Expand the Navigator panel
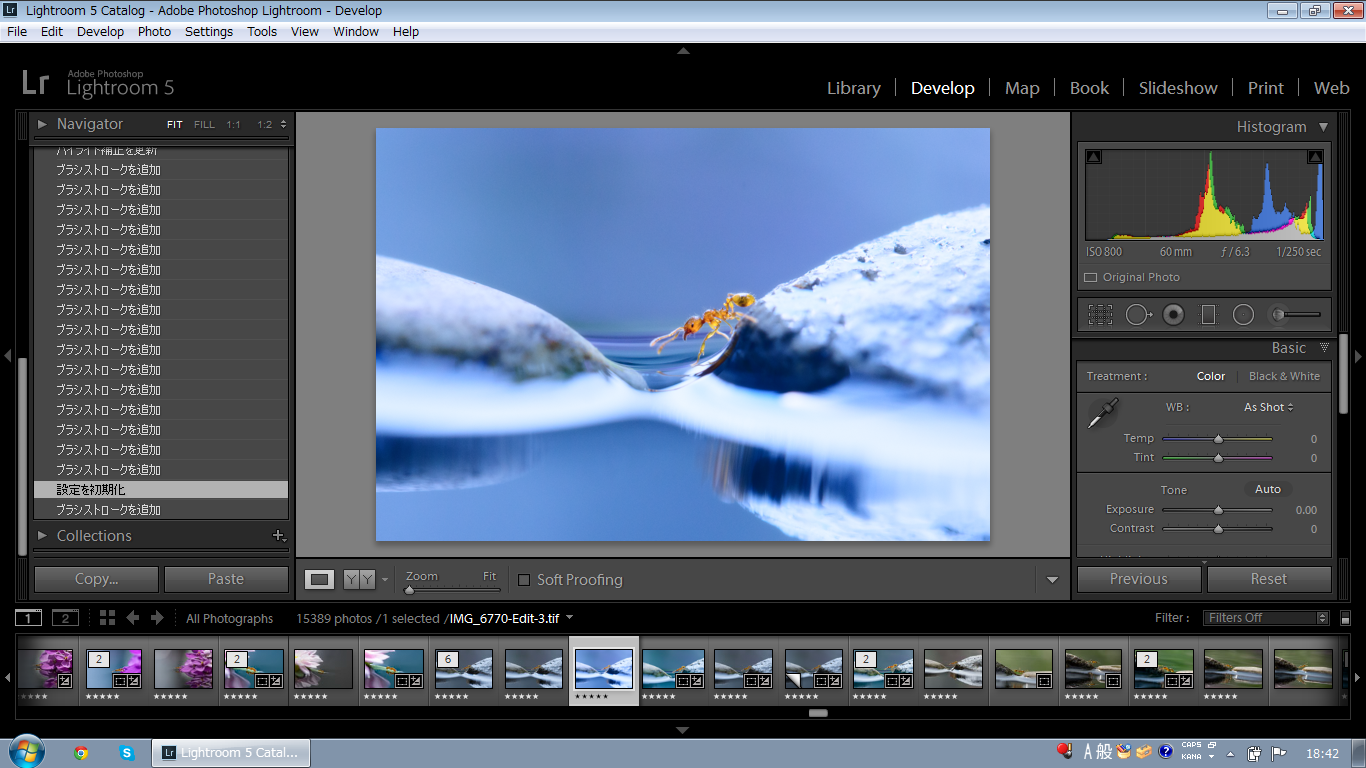The height and width of the screenshot is (768, 1366). 42,124
